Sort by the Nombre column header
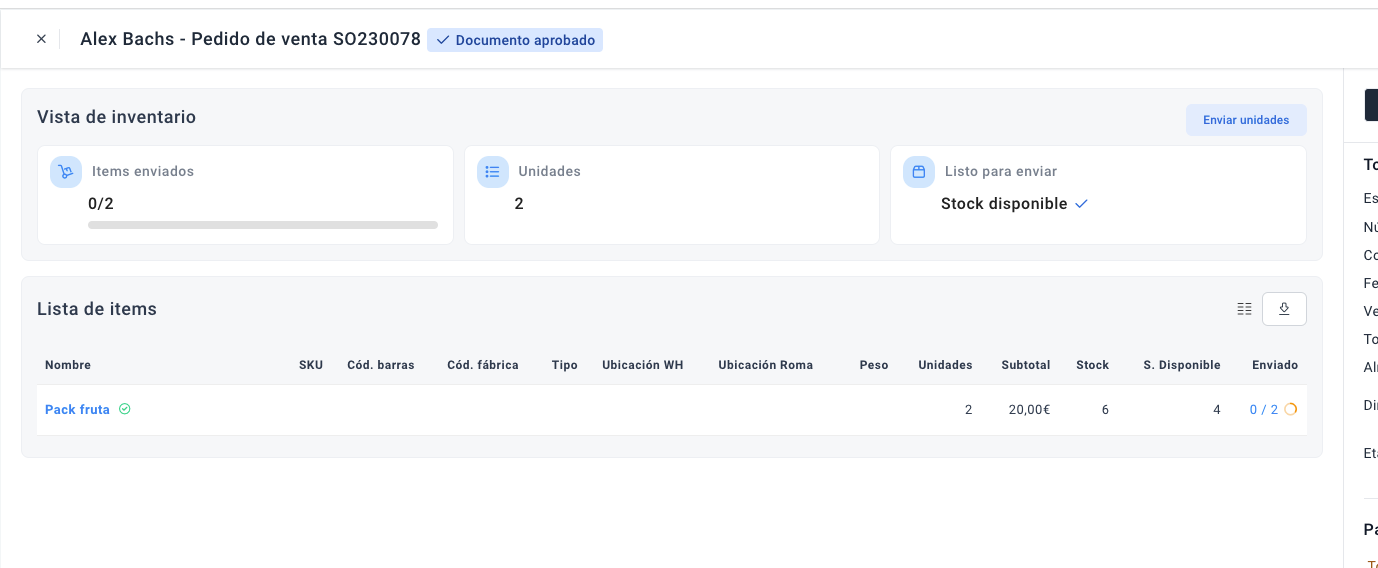This screenshot has height=568, width=1378. [x=68, y=365]
